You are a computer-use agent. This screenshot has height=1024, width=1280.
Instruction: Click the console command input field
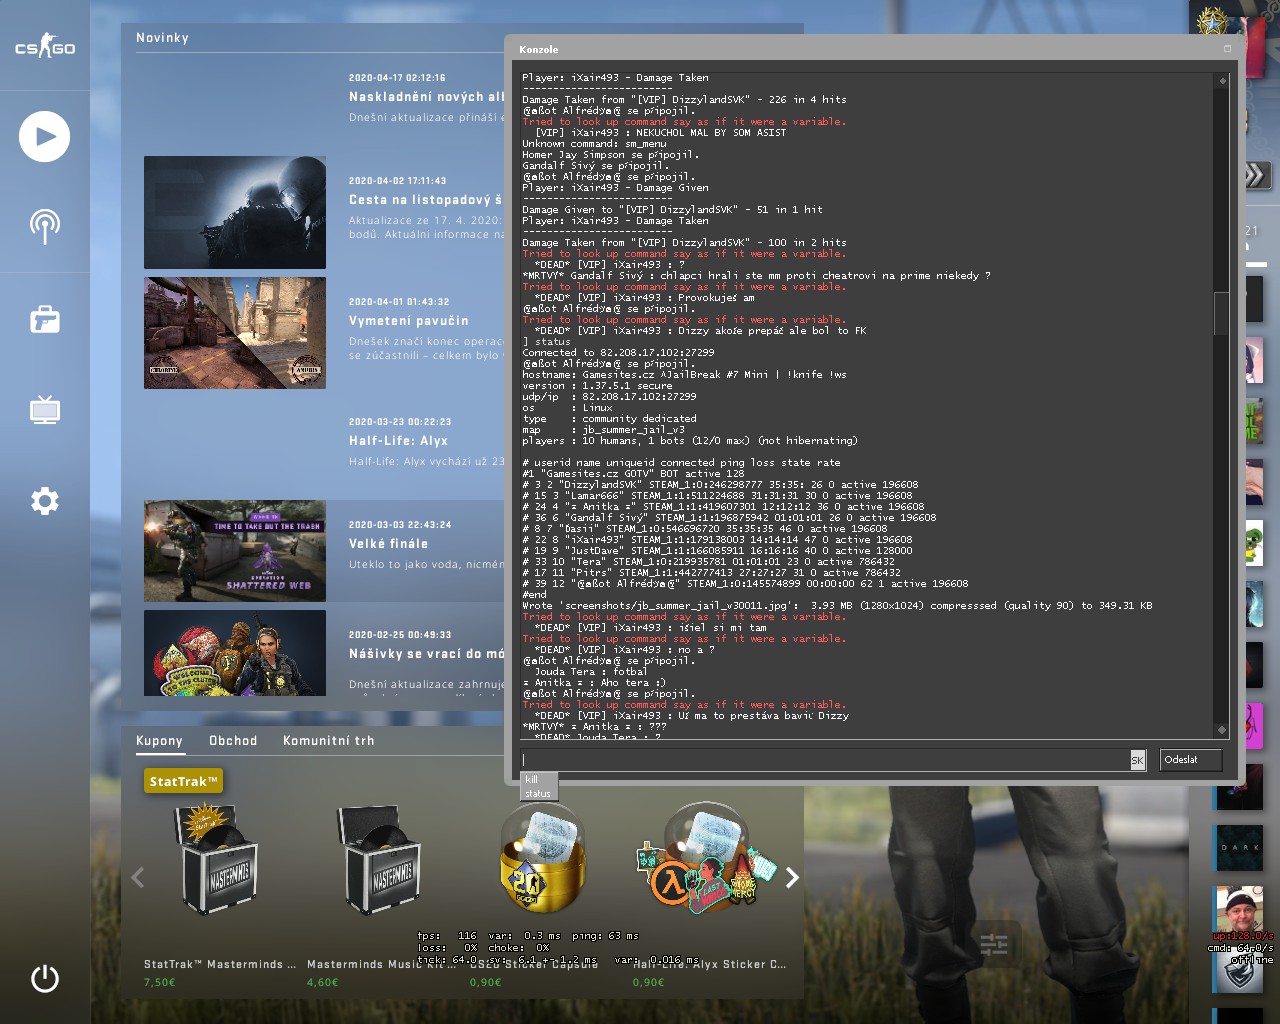[824, 760]
